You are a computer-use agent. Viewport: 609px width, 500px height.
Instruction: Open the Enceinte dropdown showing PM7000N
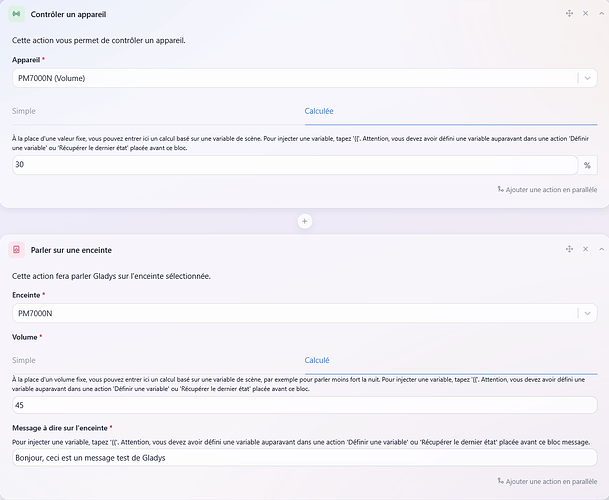(304, 313)
